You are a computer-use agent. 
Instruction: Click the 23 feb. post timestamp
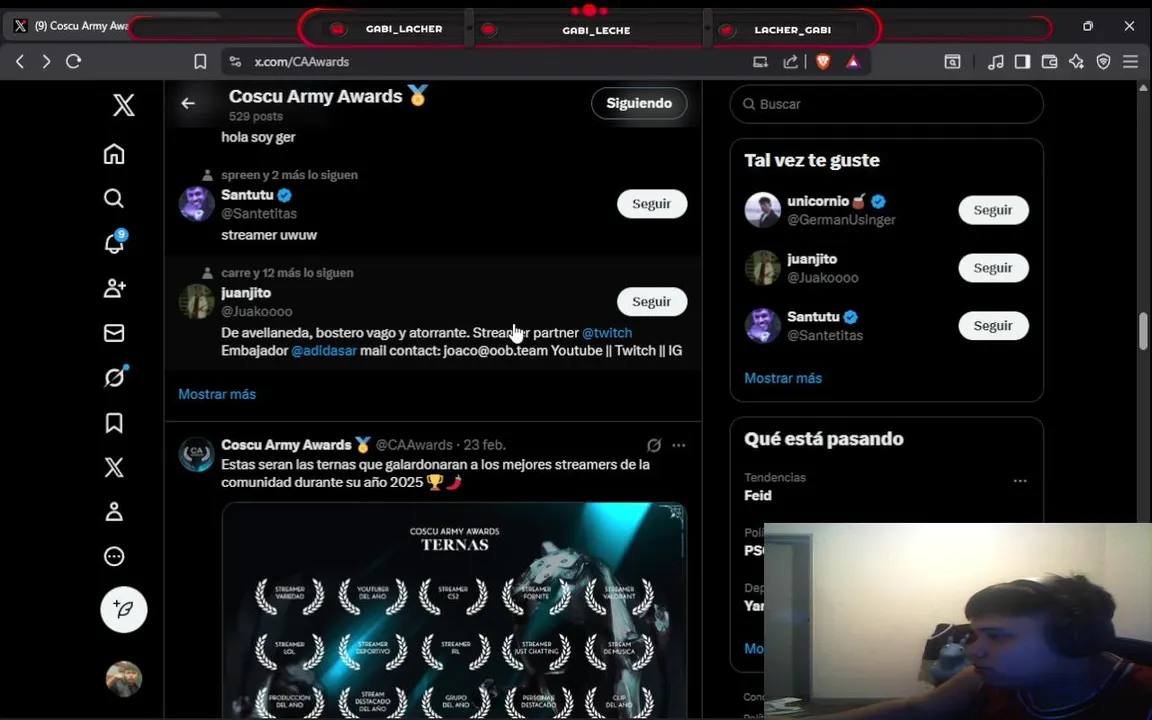tap(484, 444)
